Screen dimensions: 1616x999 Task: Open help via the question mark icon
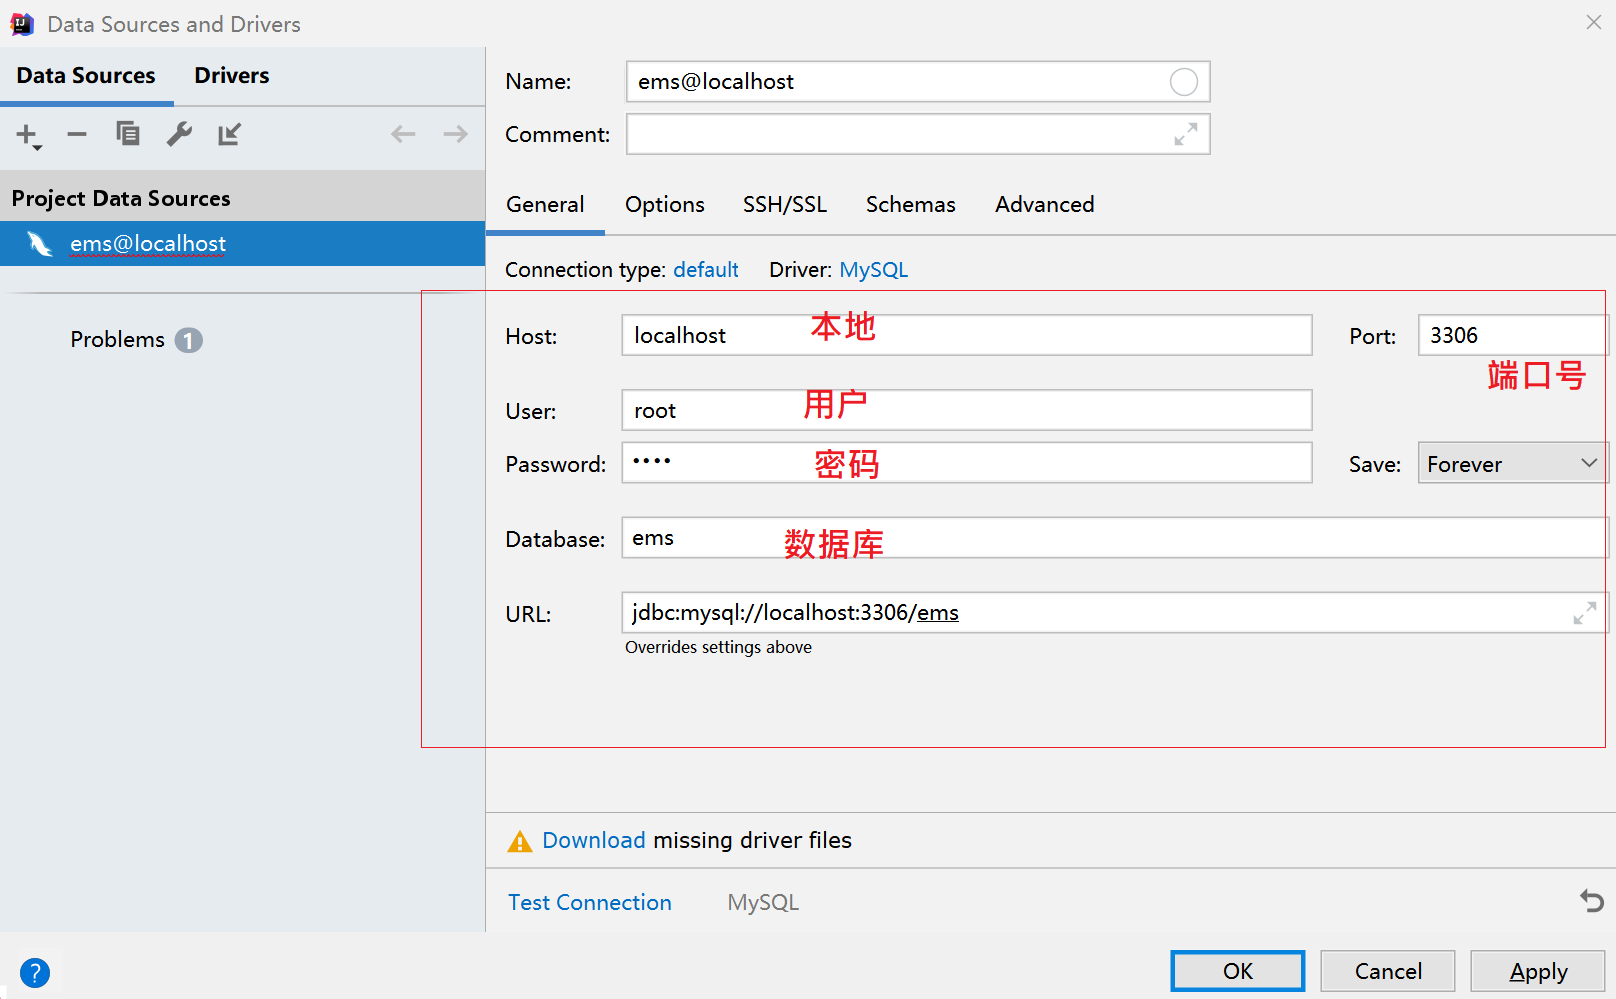pos(35,972)
